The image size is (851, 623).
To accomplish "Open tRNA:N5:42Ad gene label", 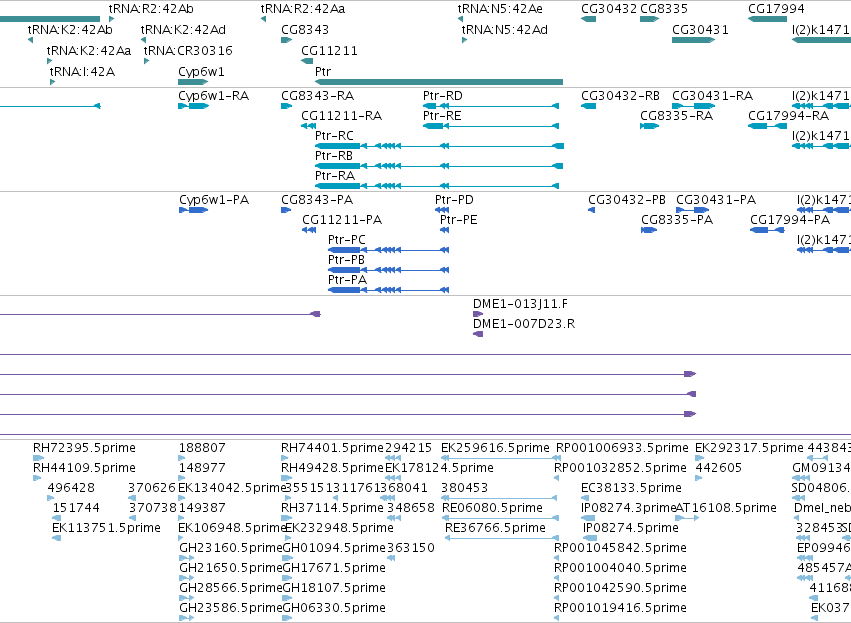I will pyautogui.click(x=505, y=29).
